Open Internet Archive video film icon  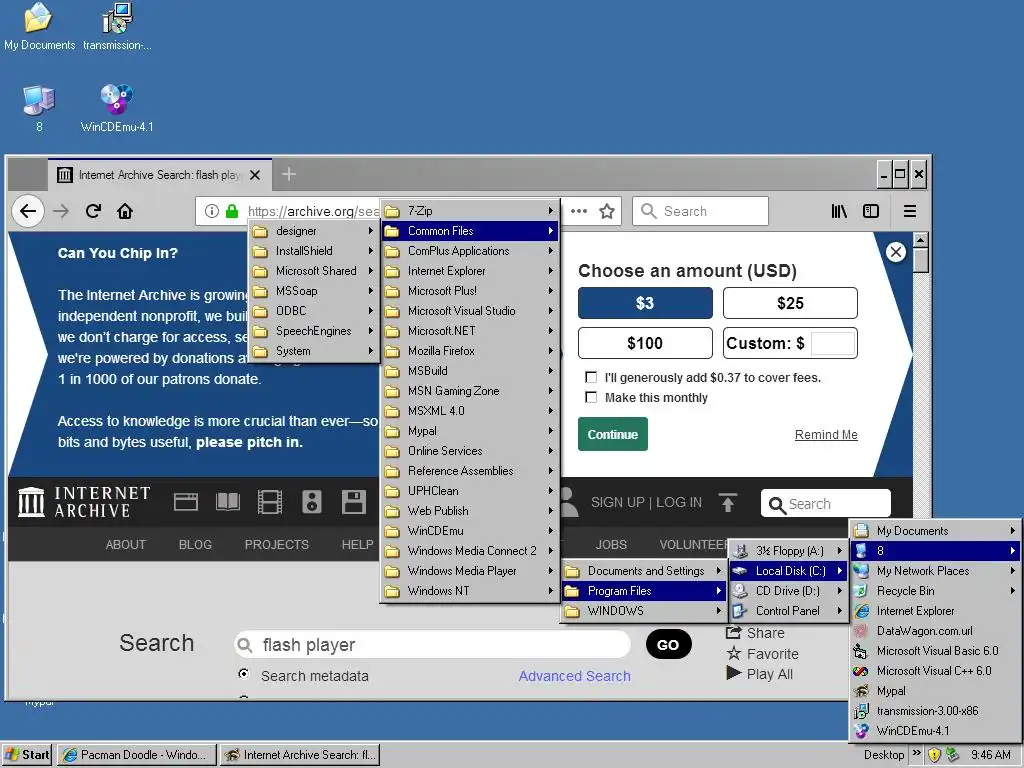pos(270,502)
